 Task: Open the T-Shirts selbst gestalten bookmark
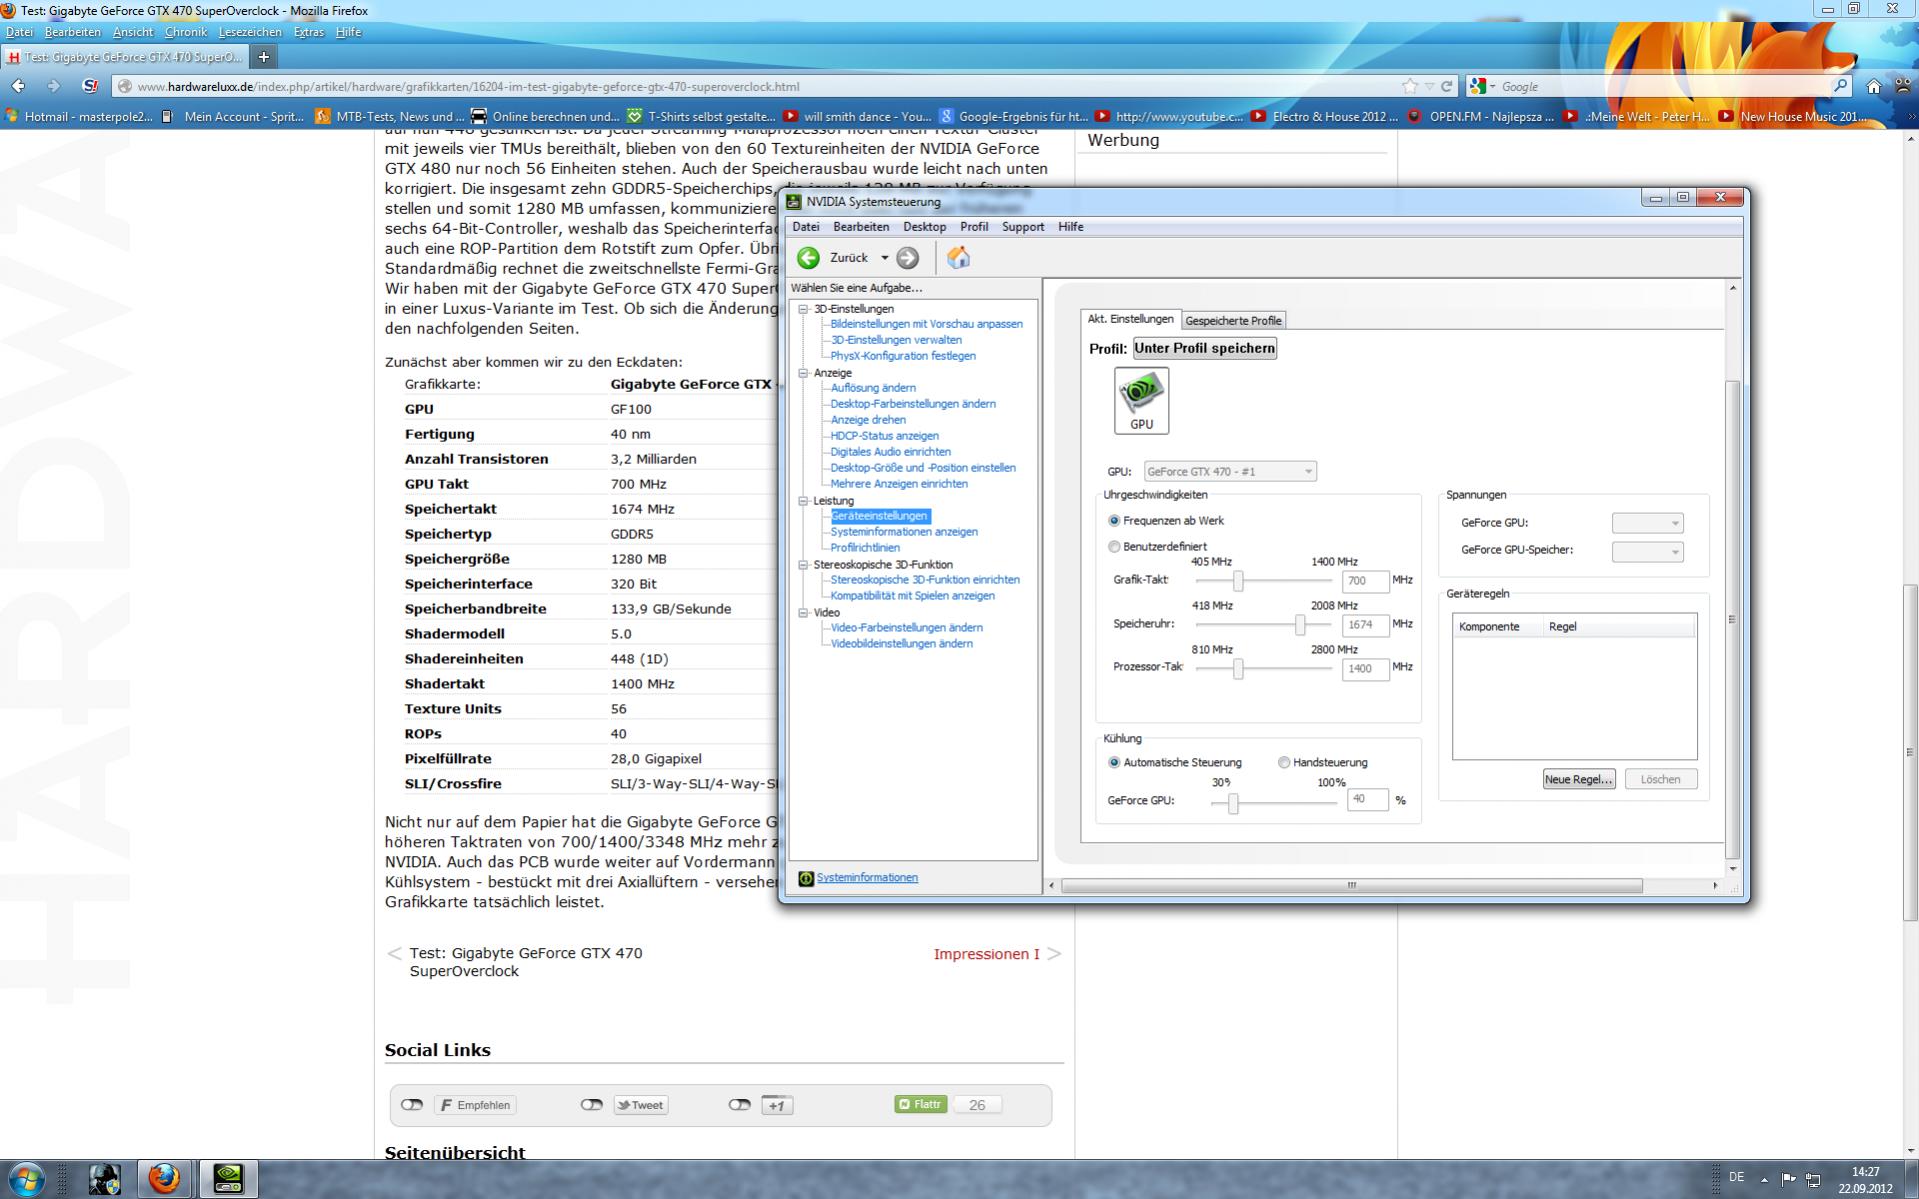pos(701,116)
